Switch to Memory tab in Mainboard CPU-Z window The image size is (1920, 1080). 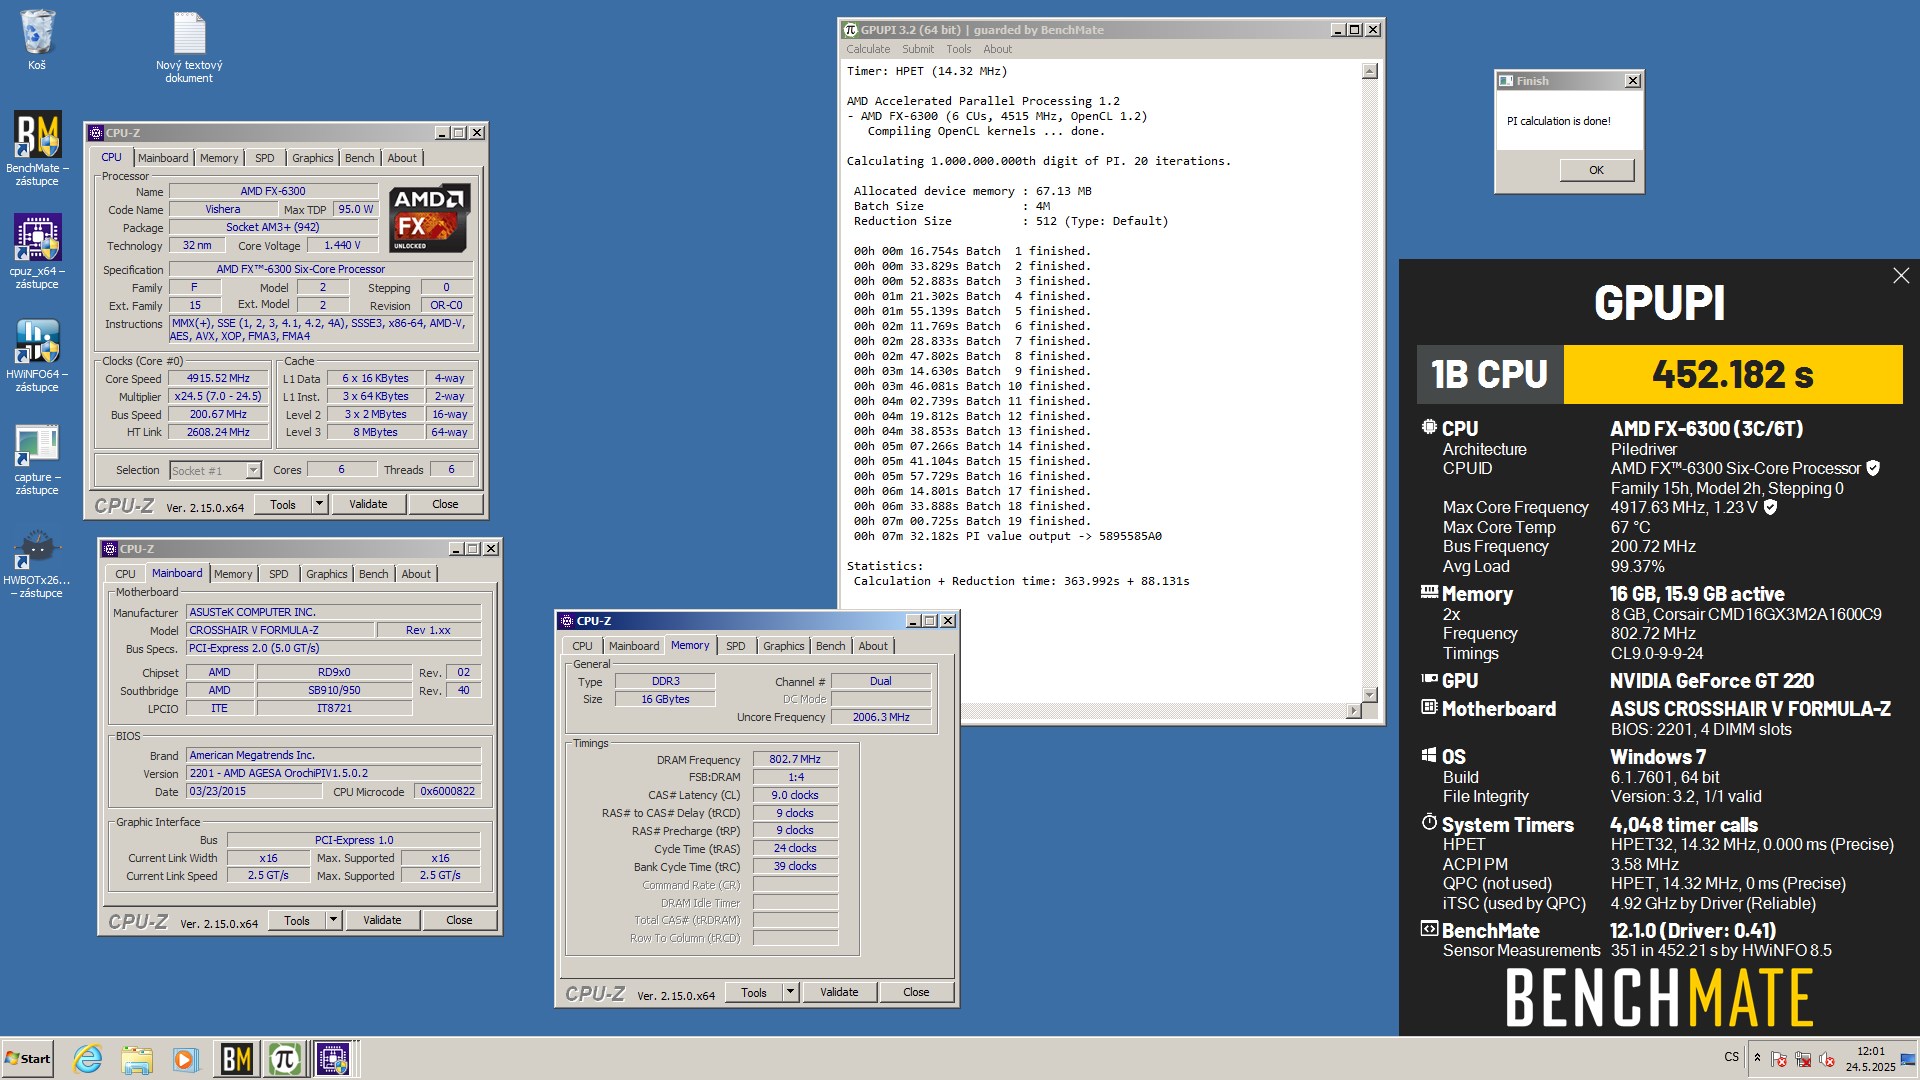(233, 574)
